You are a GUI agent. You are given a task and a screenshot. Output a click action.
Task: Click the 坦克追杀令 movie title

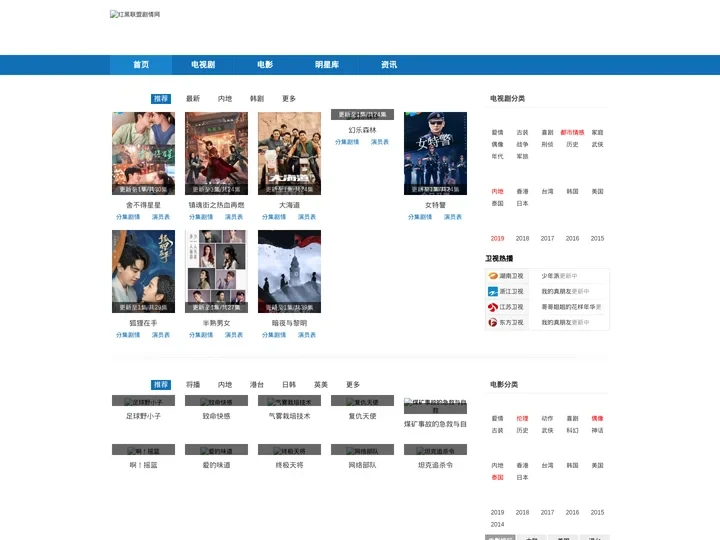435,466
